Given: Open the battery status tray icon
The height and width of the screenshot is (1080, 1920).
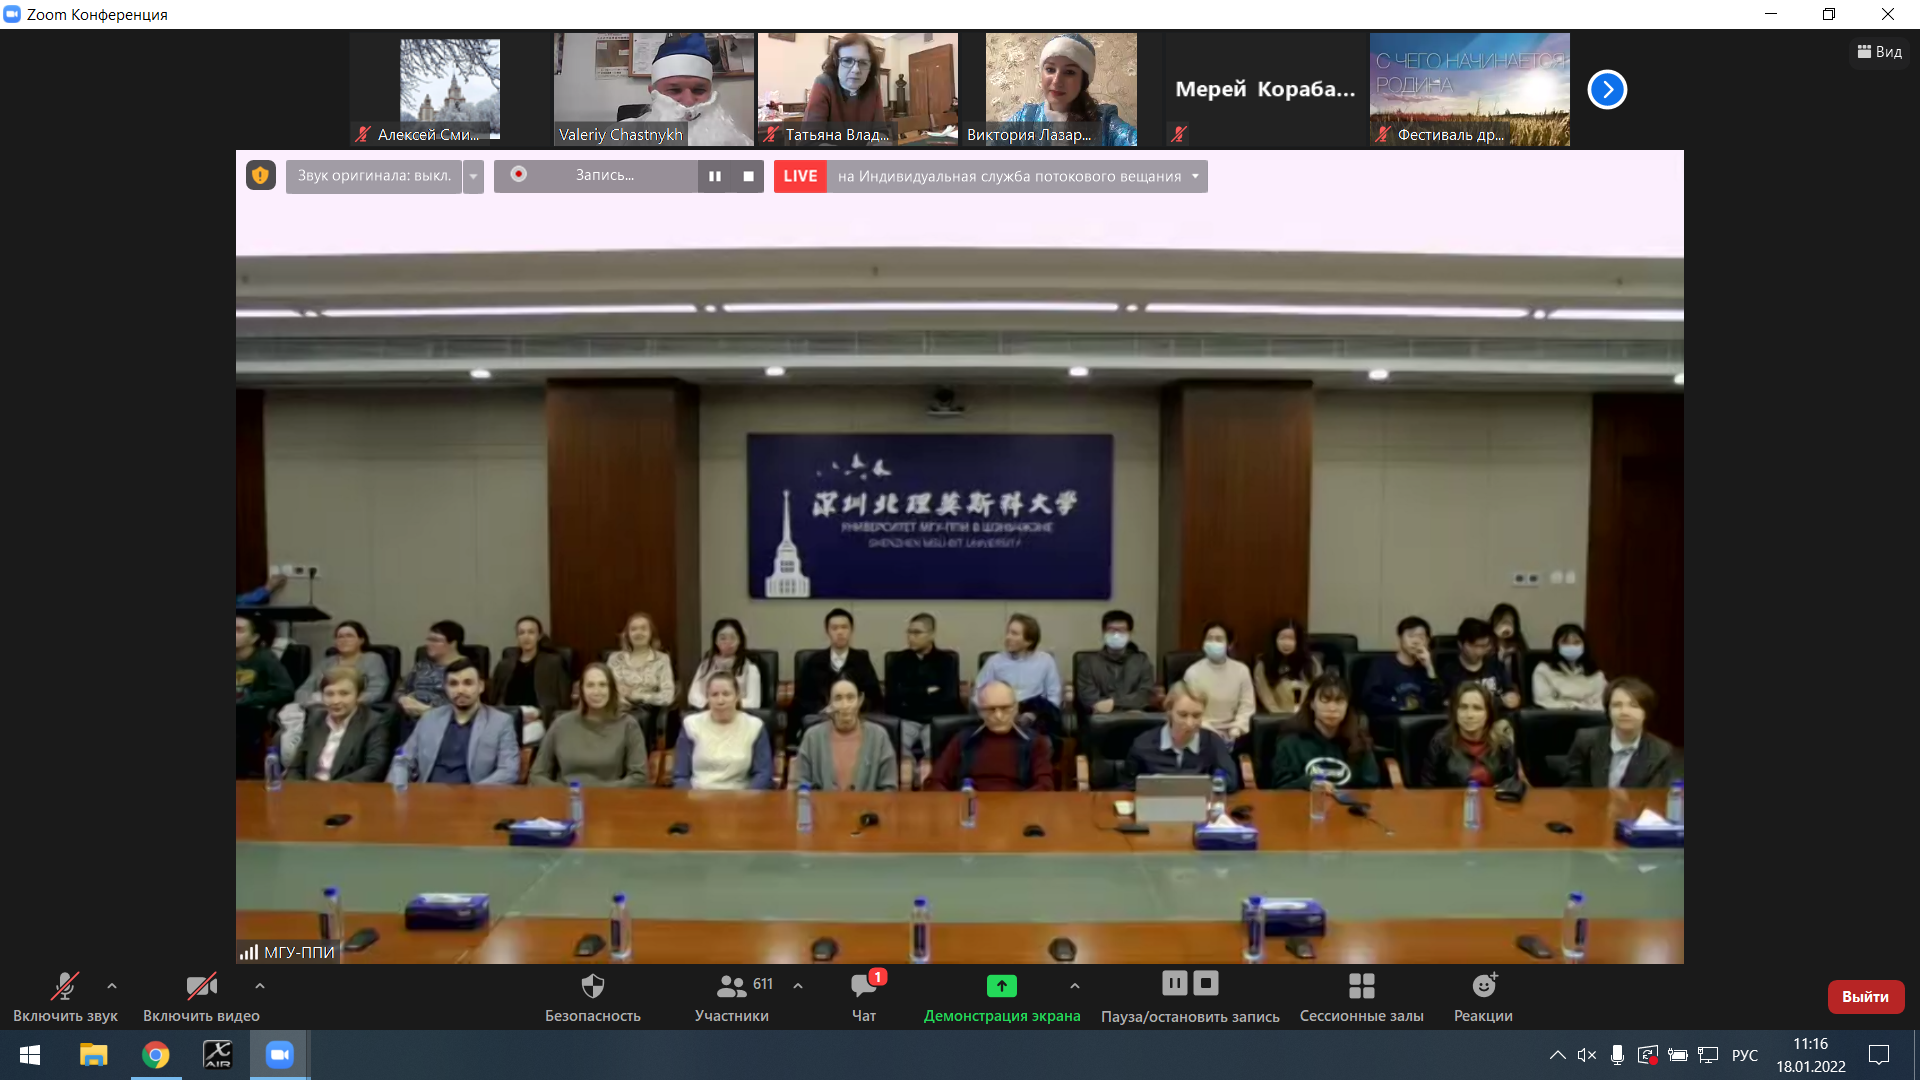Looking at the screenshot, I should pos(1678,1055).
